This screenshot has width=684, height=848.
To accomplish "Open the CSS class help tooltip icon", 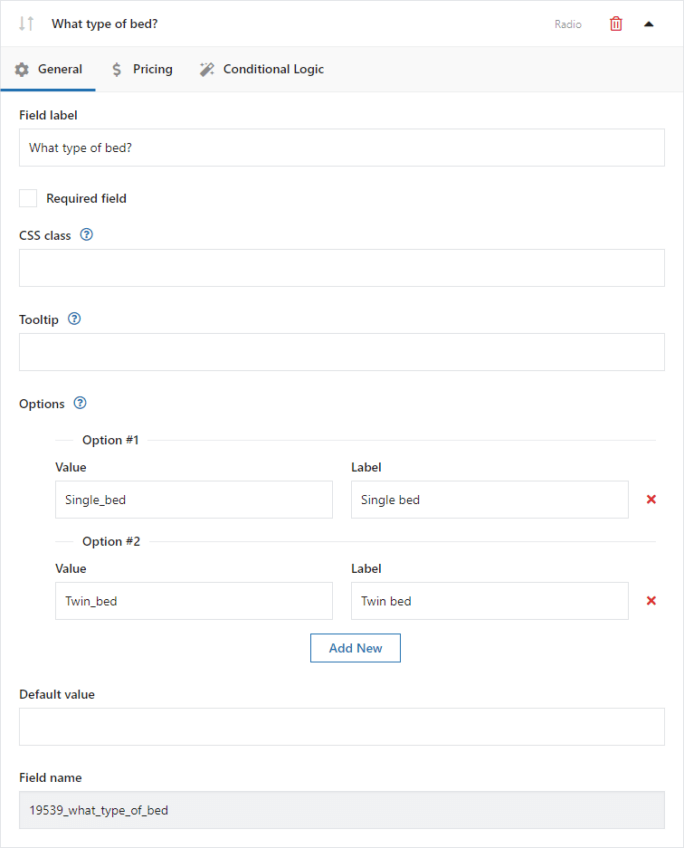I will (x=86, y=235).
